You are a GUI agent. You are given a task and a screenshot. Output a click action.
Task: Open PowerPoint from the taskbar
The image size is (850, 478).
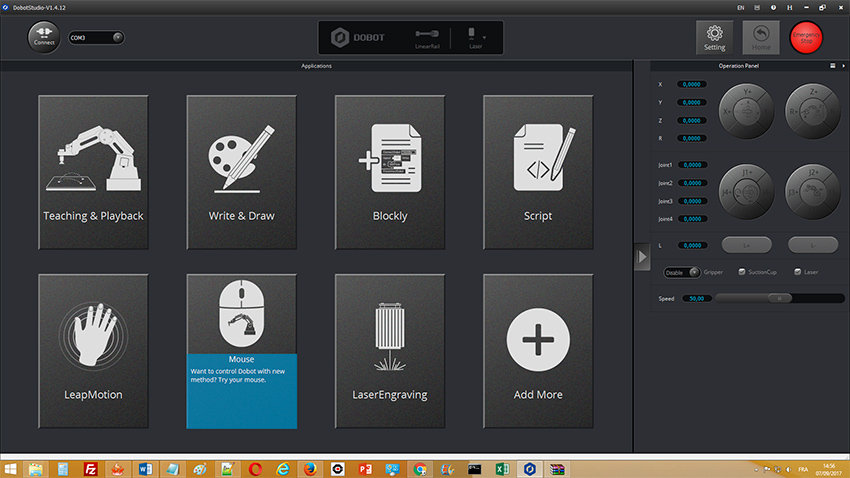365,469
